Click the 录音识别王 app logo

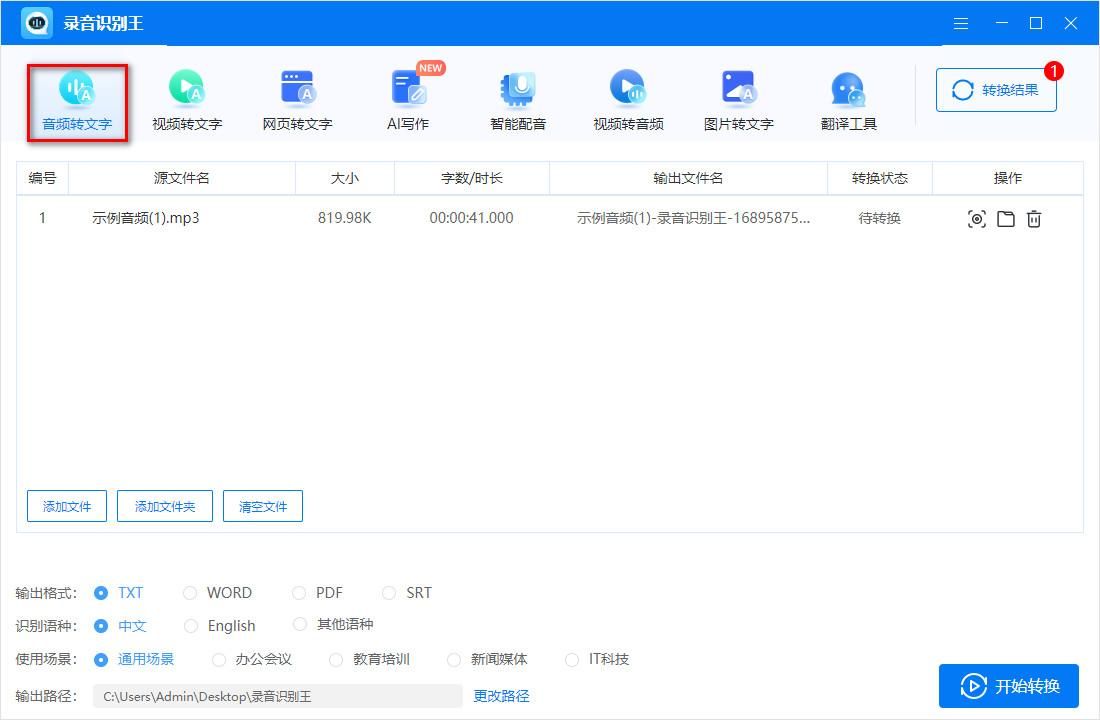pos(36,23)
